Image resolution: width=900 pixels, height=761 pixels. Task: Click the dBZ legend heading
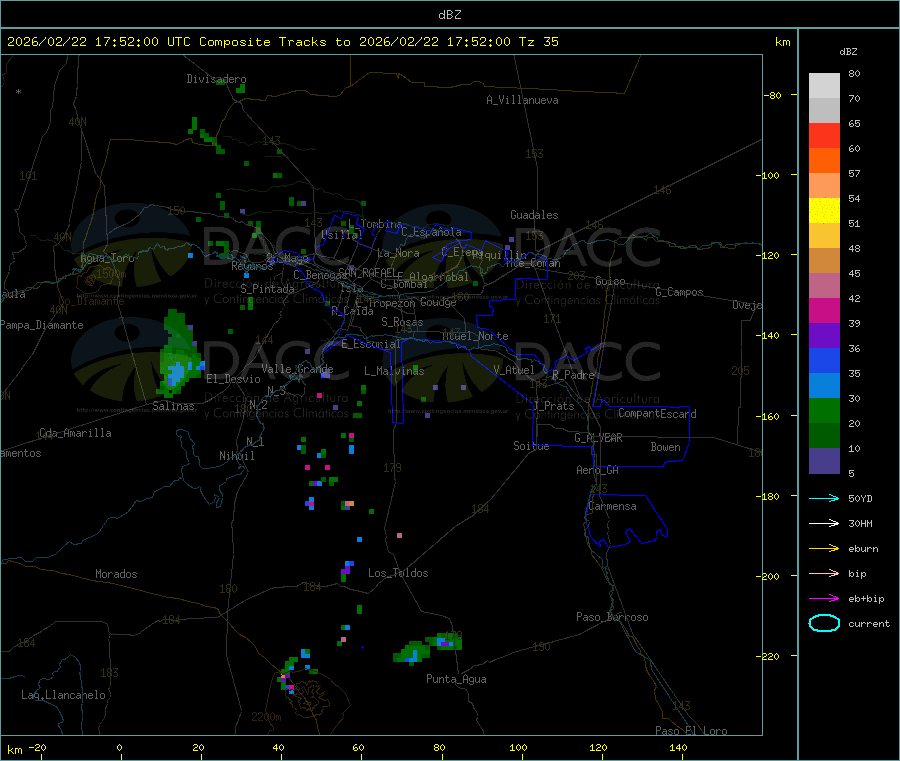coord(848,52)
